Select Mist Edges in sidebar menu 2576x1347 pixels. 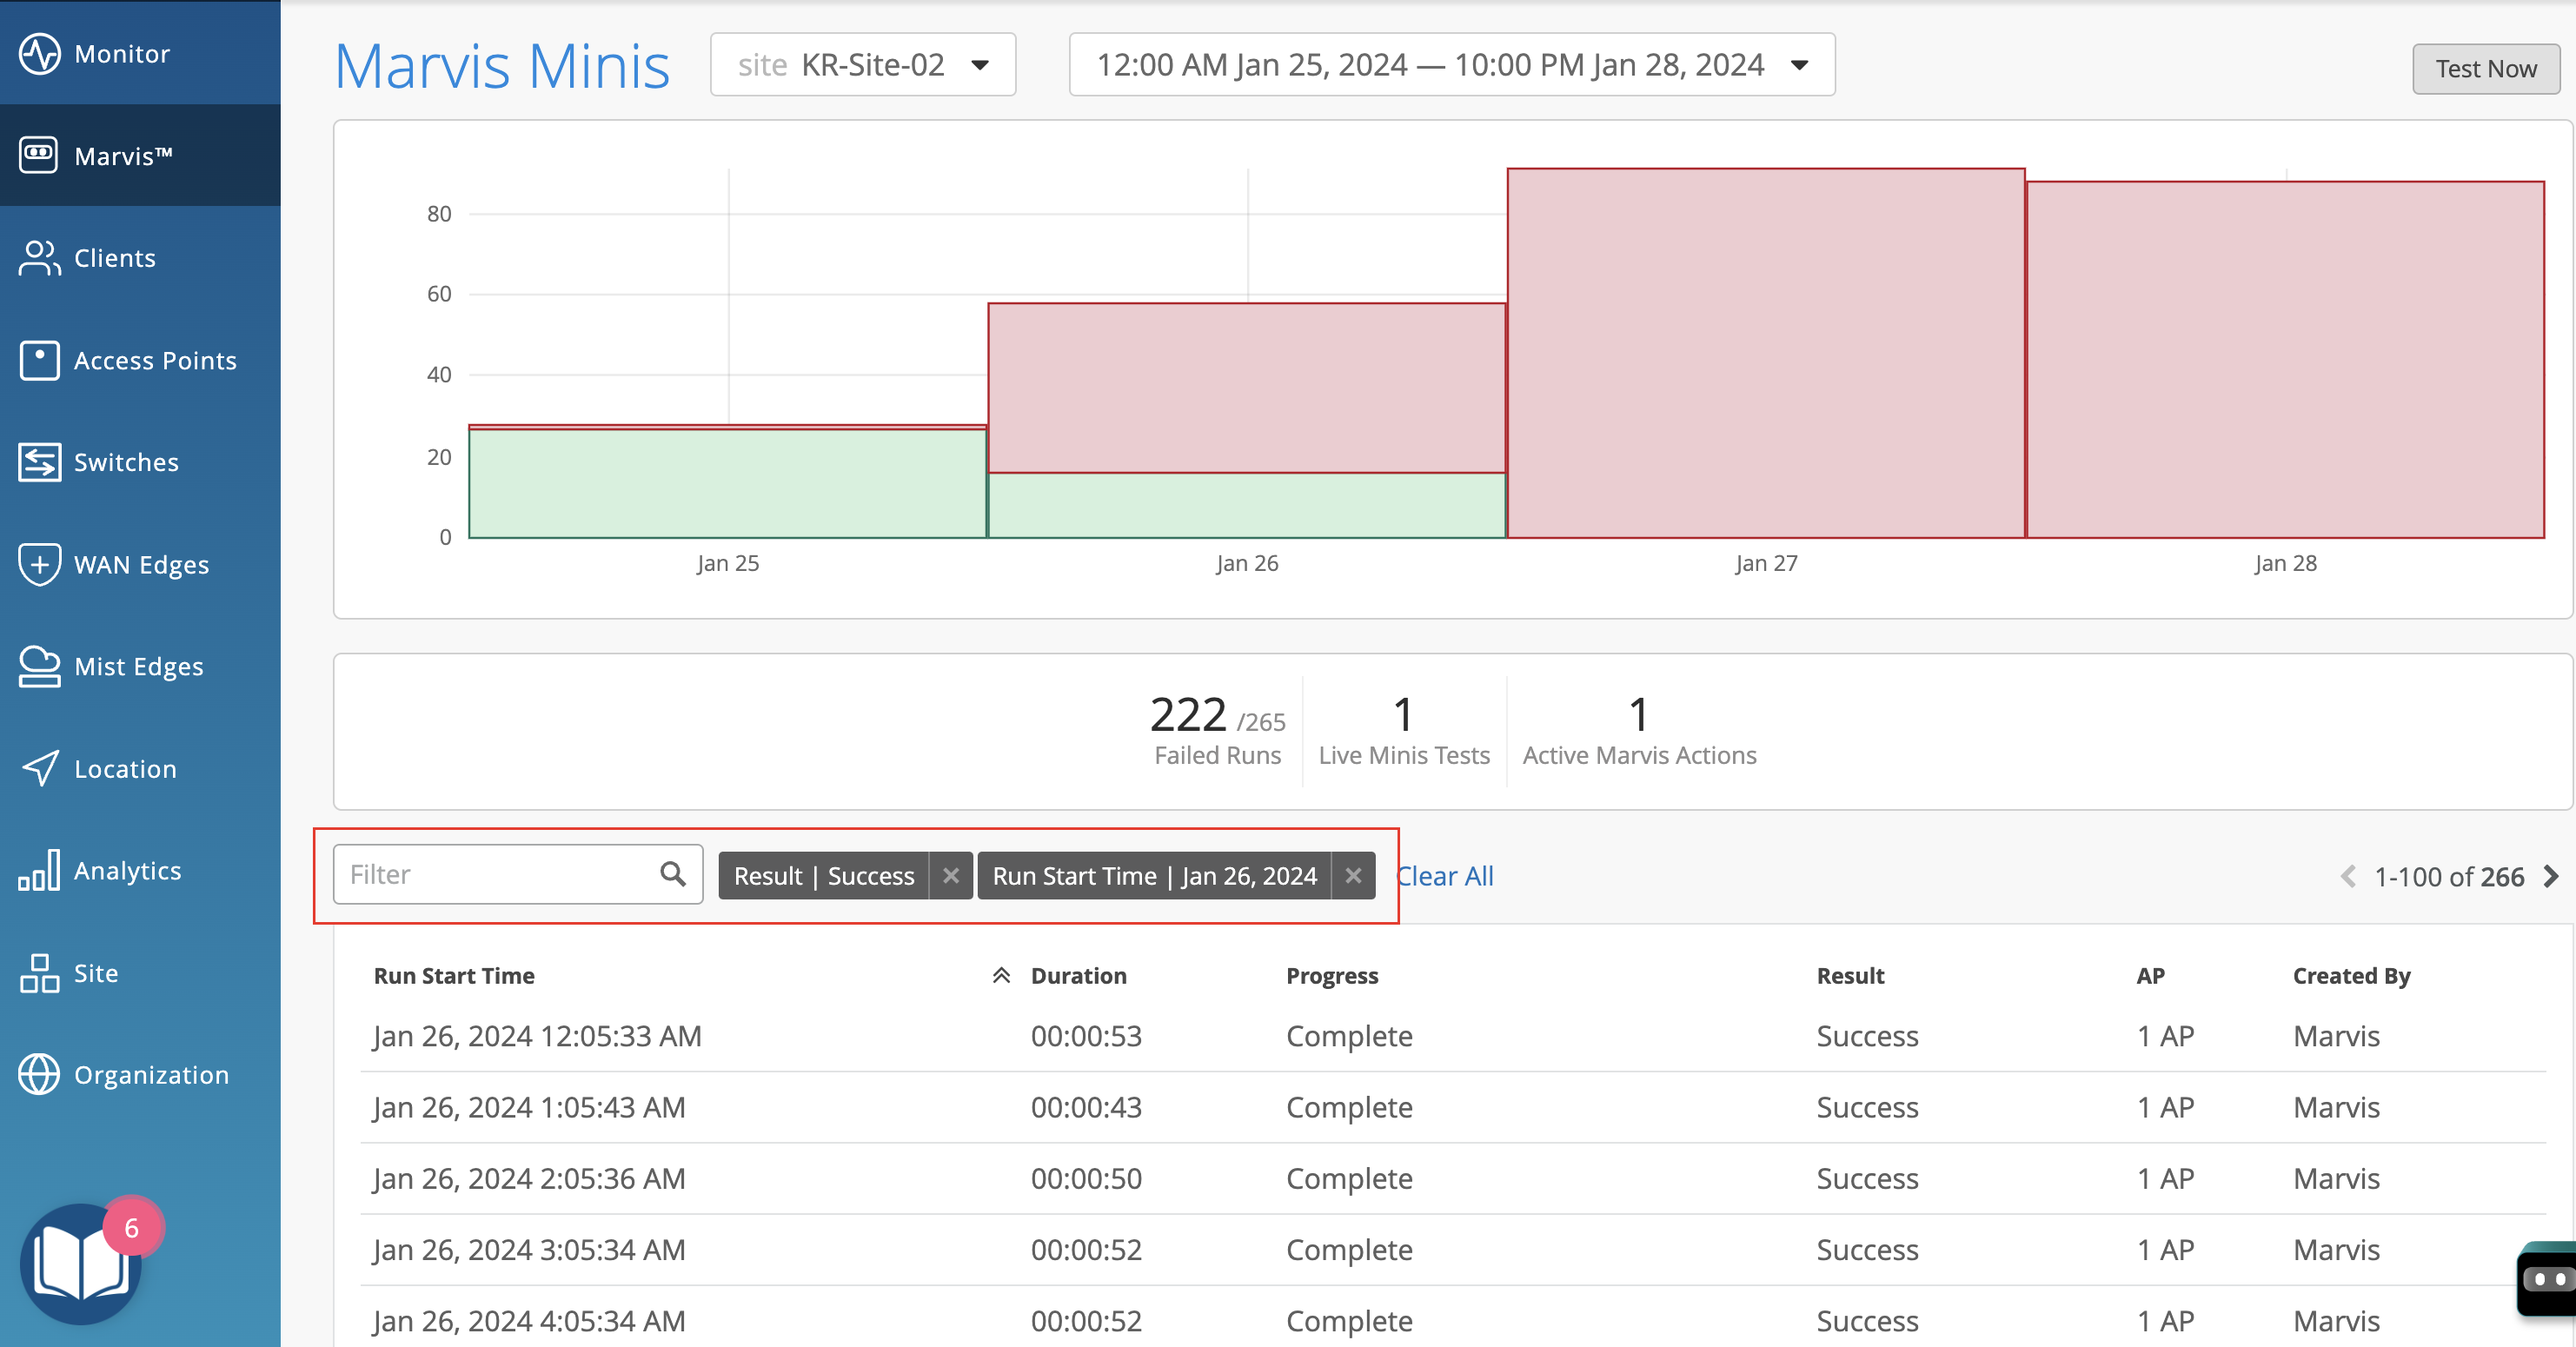138,666
